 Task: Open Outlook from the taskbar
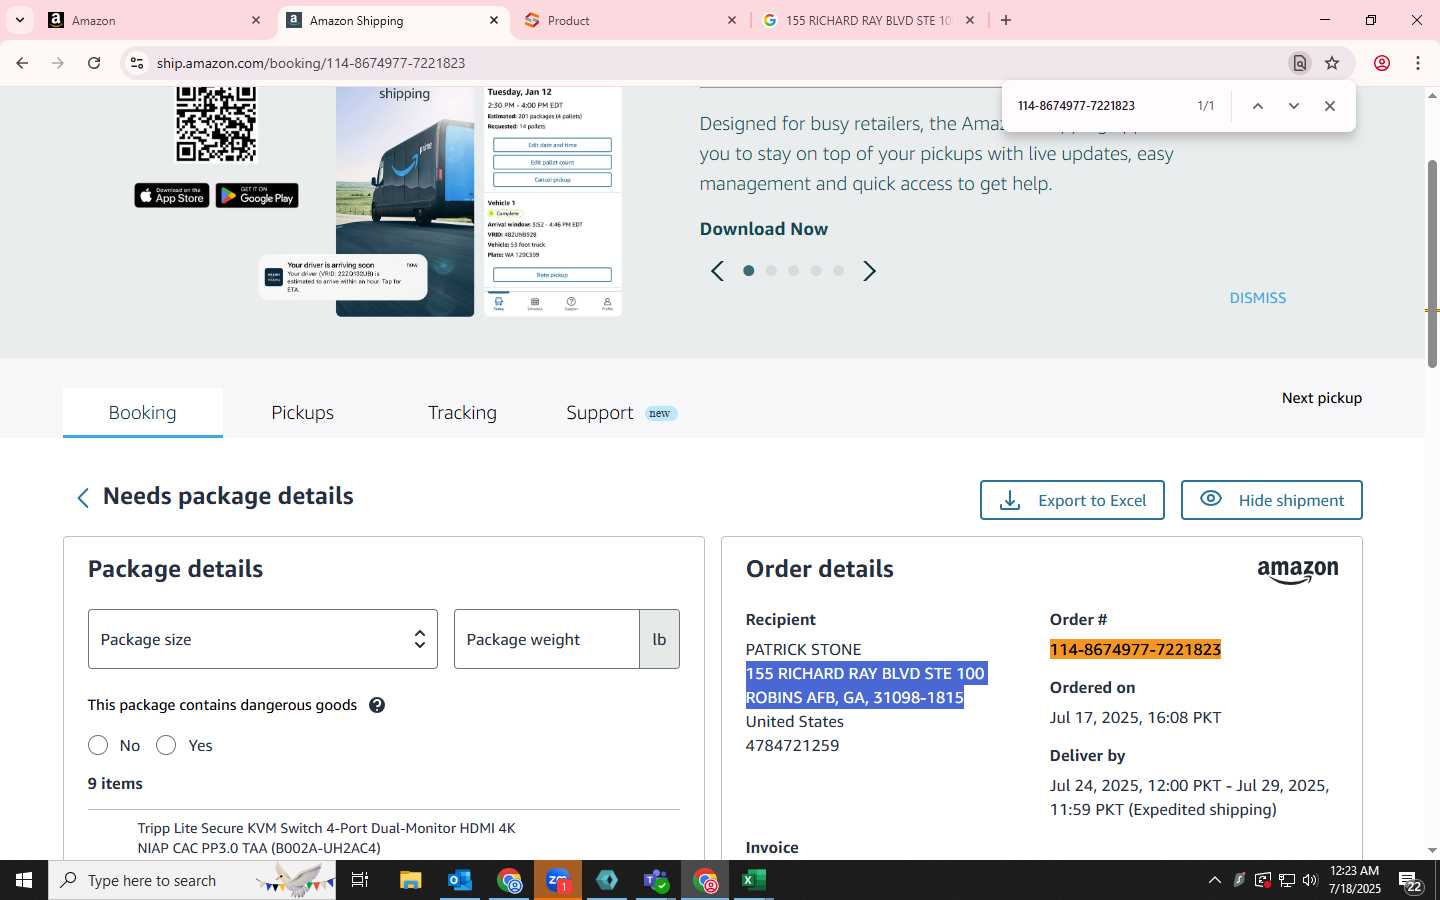coord(460,880)
